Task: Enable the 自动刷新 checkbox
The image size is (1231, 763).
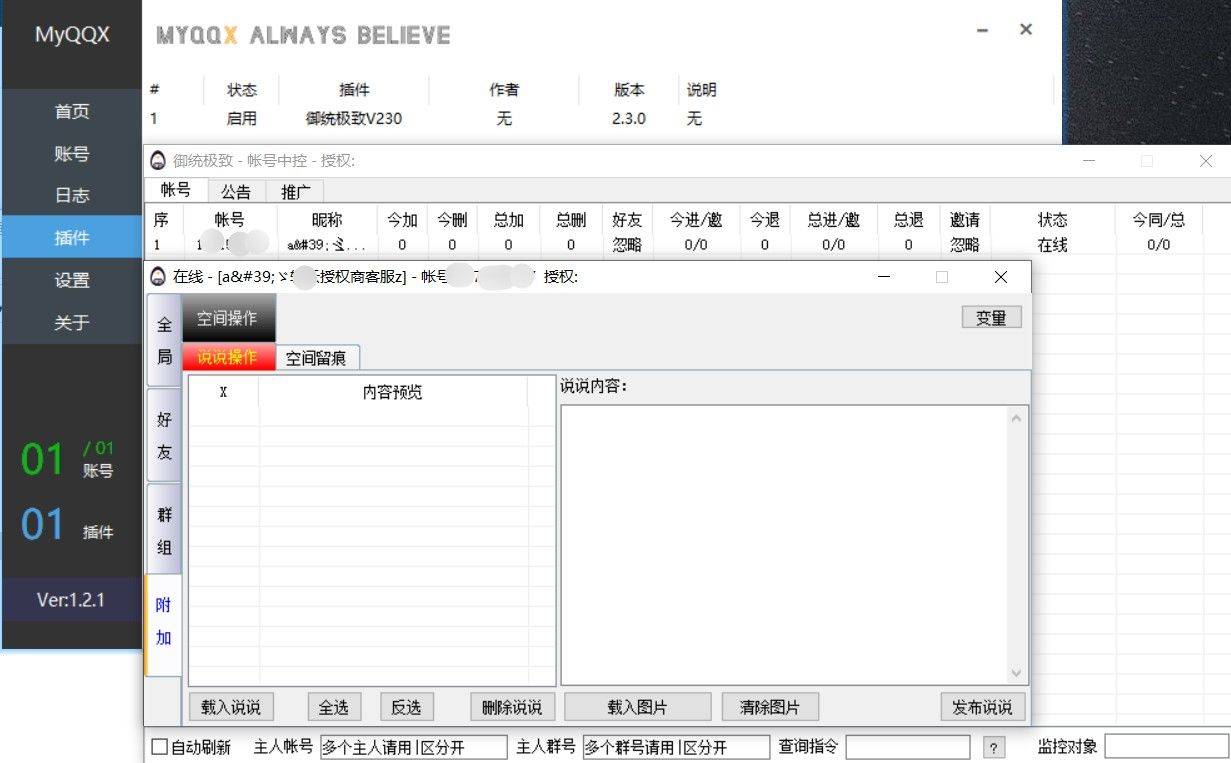Action: (160, 747)
